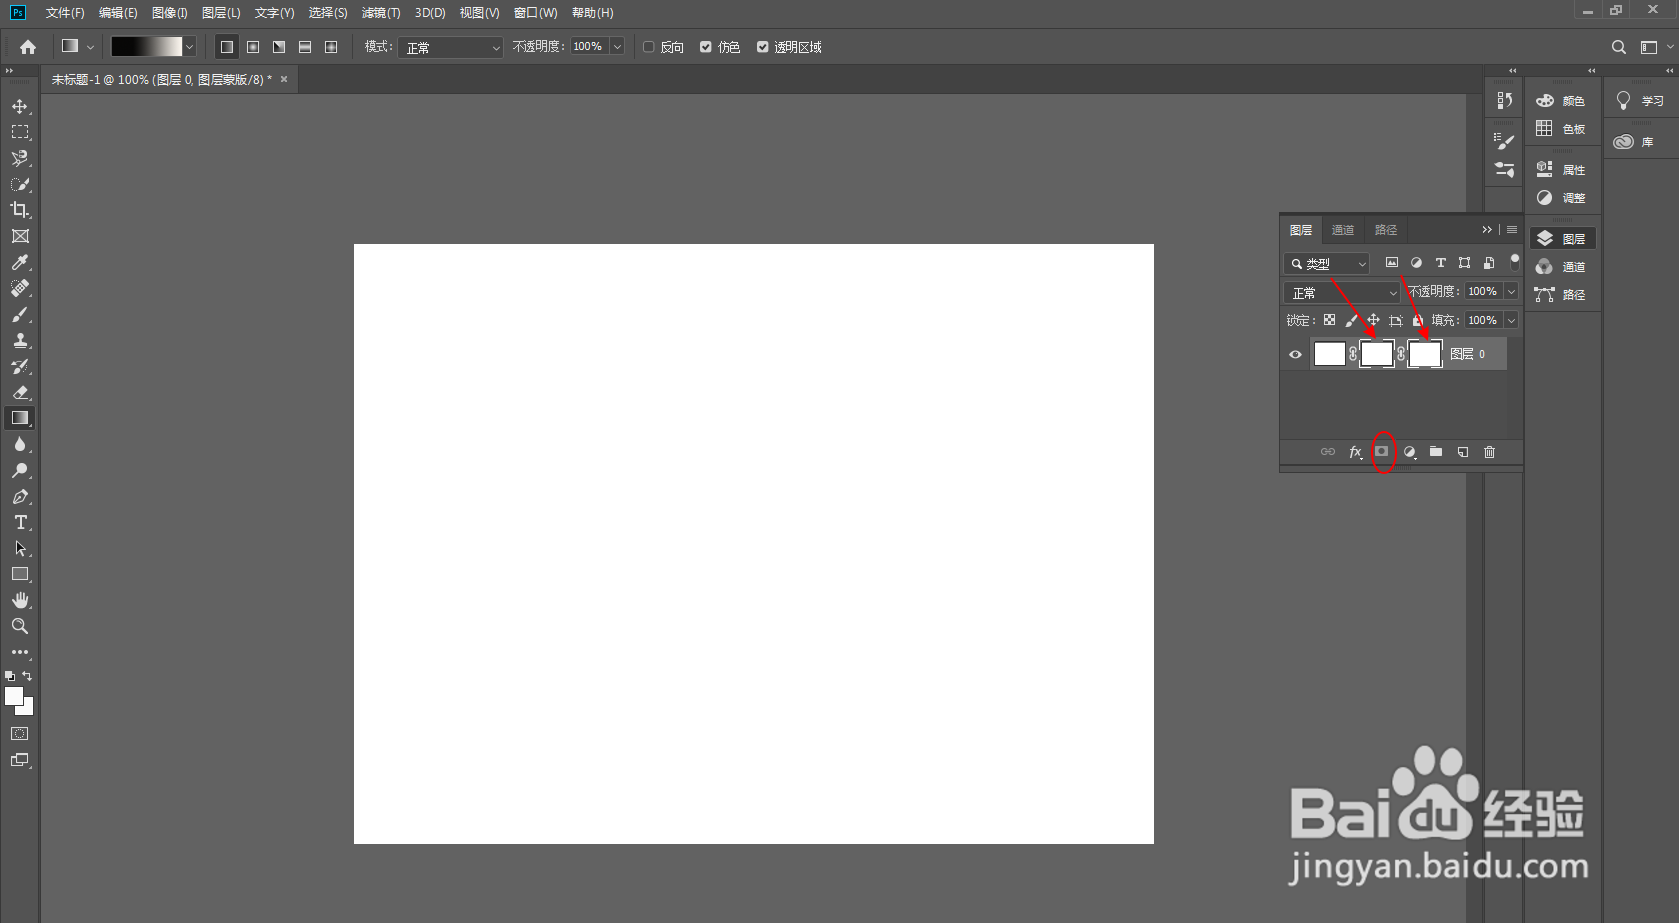Select angle gradient style button
Screen dimensions: 1679x923
click(279, 47)
